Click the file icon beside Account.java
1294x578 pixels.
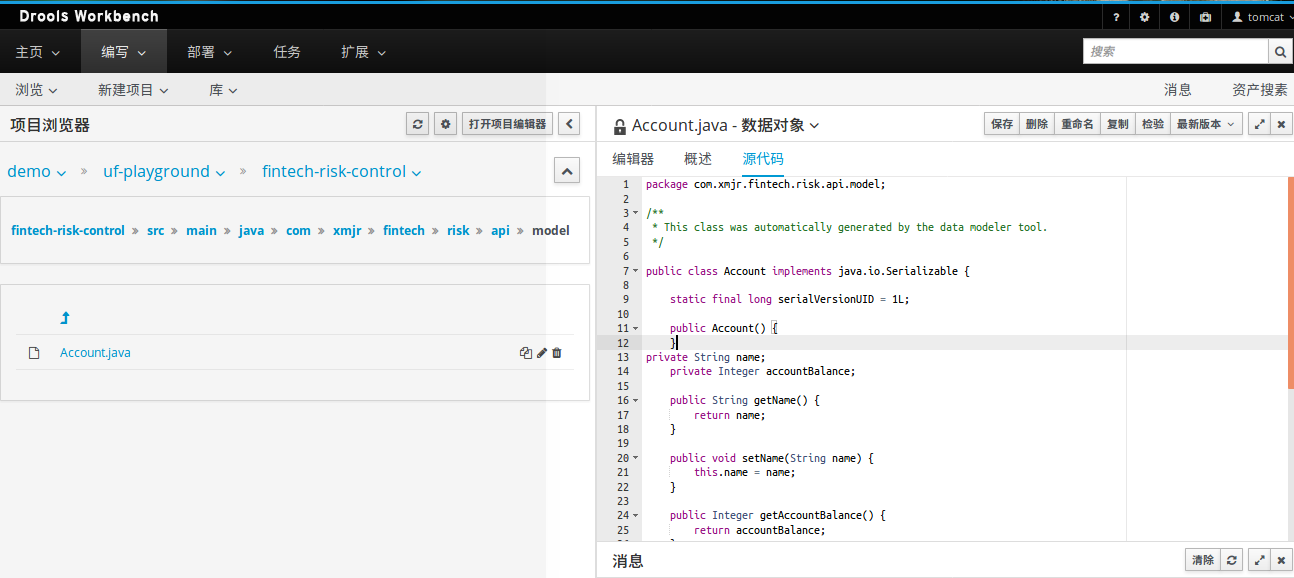(x=34, y=353)
